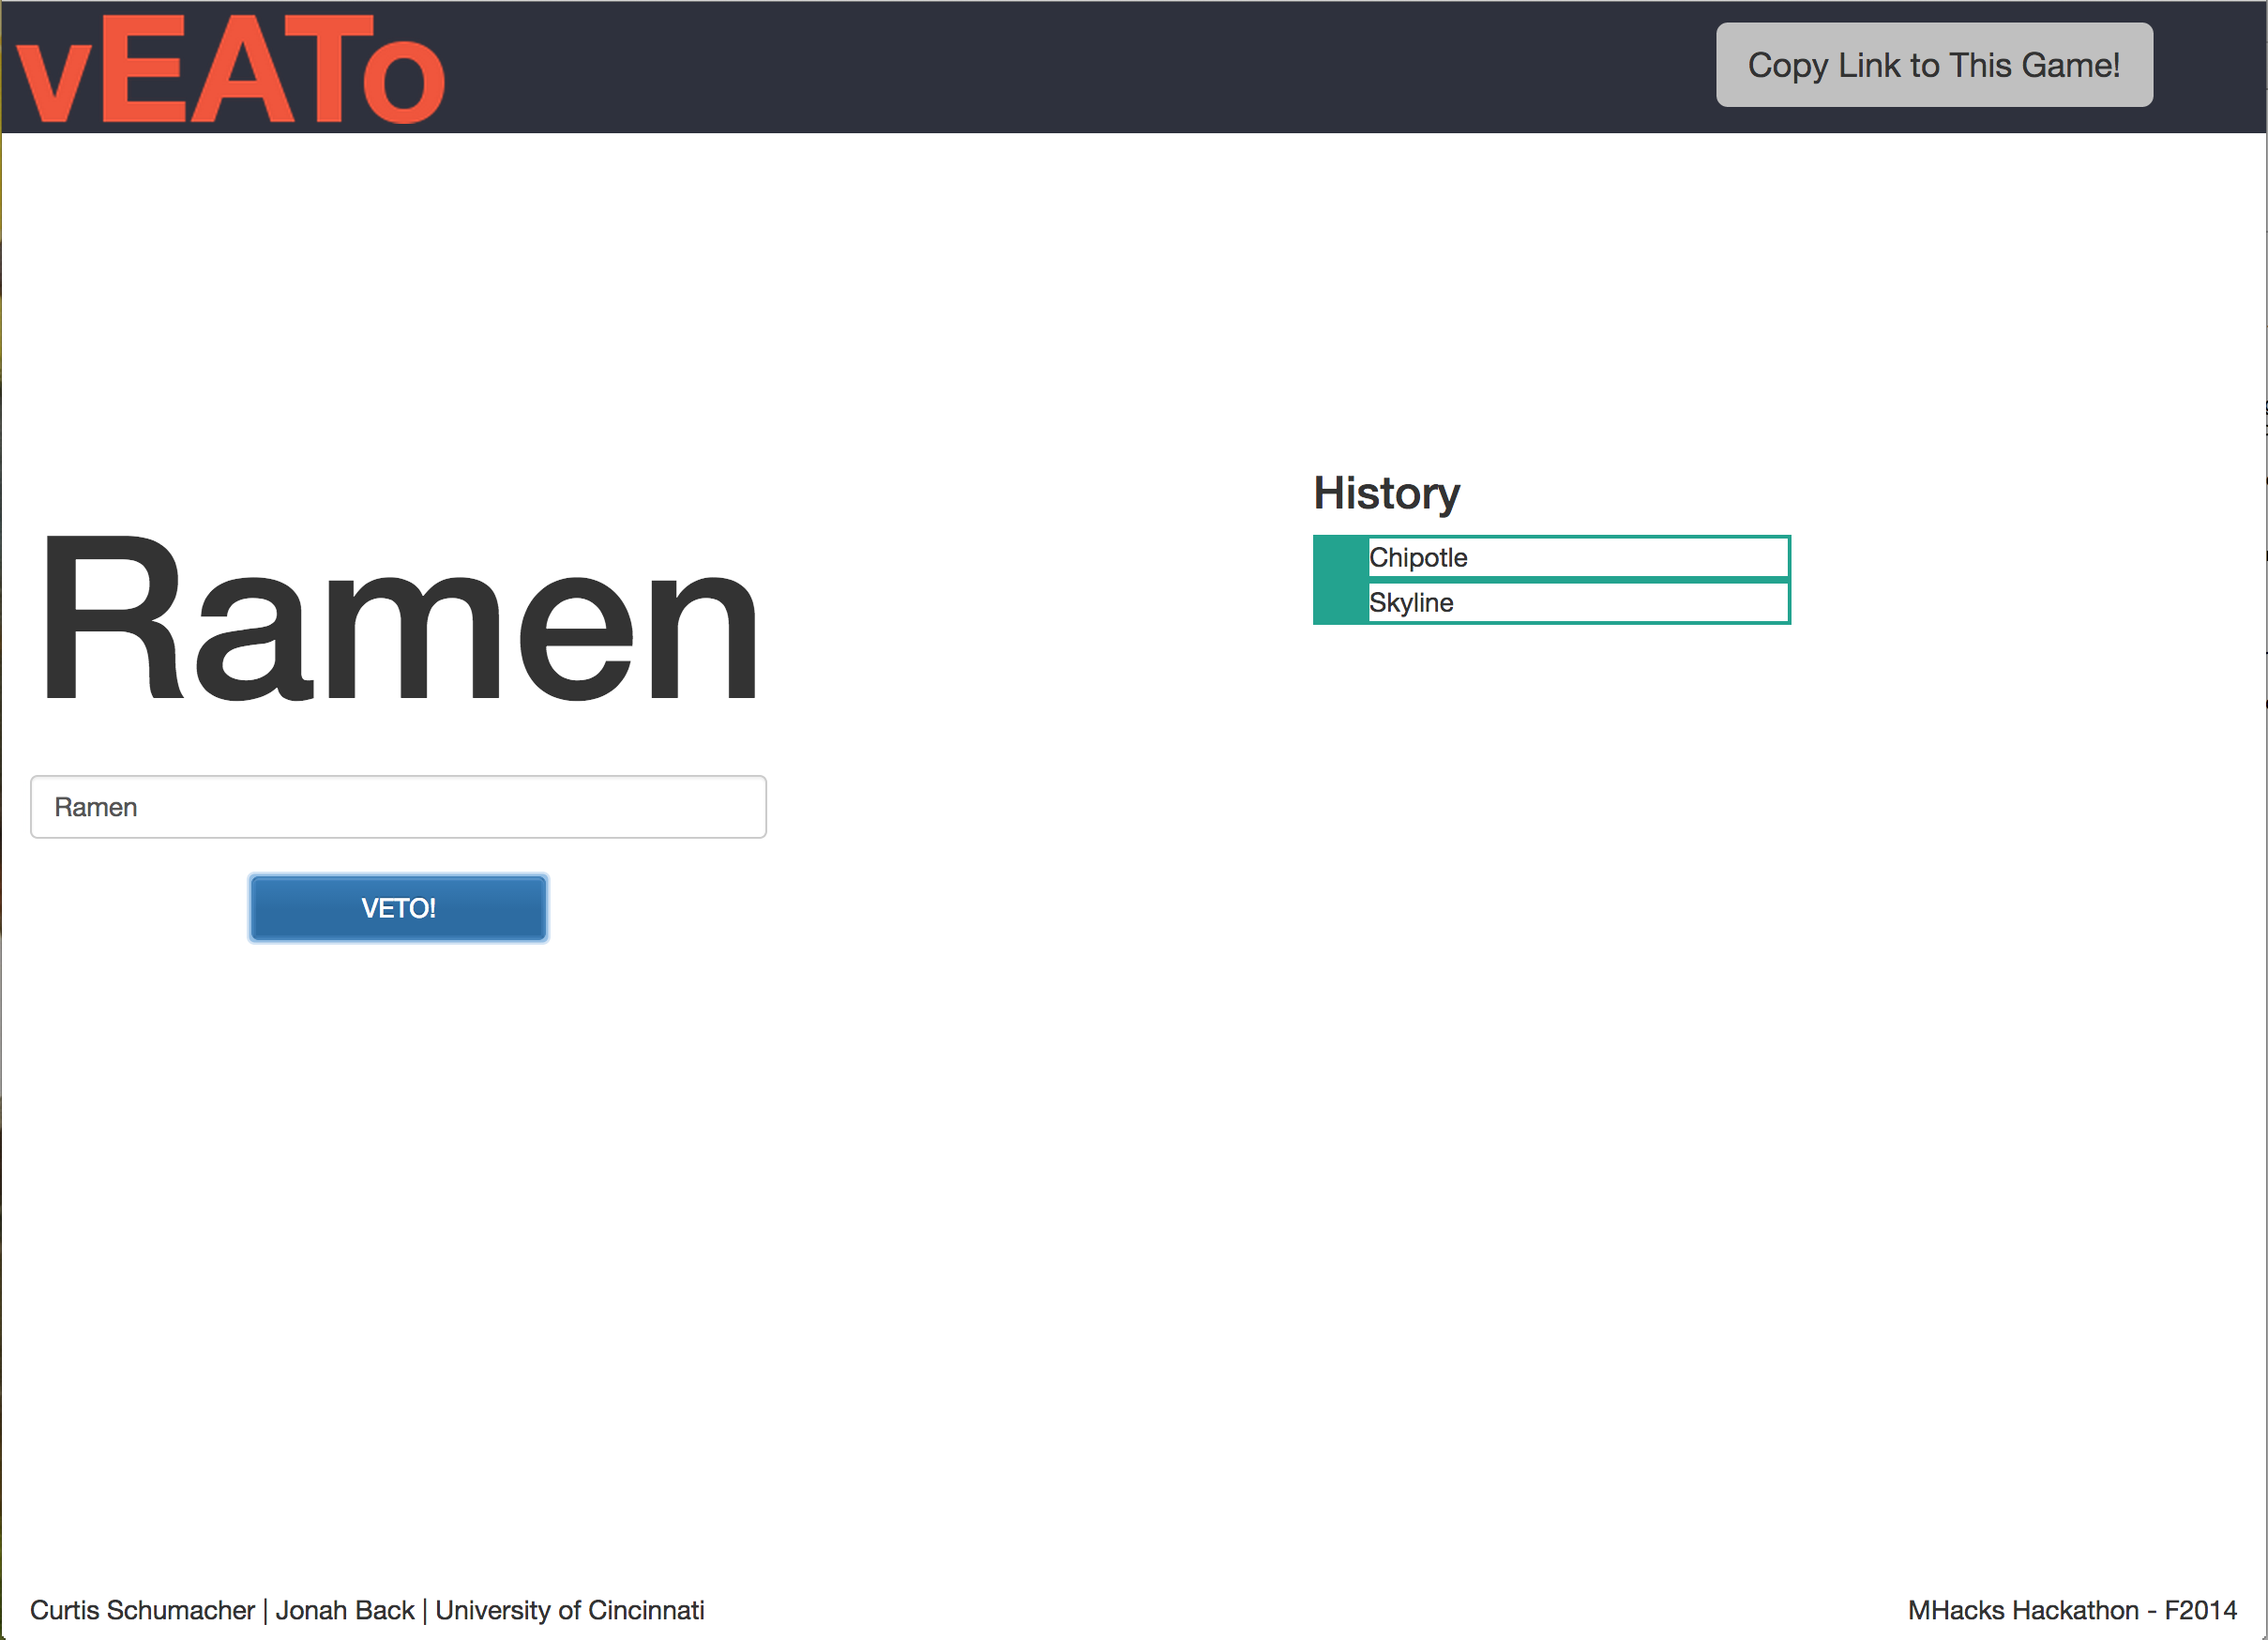Click Jonah Back in the footer
This screenshot has height=1640, width=2268.
(x=344, y=1610)
